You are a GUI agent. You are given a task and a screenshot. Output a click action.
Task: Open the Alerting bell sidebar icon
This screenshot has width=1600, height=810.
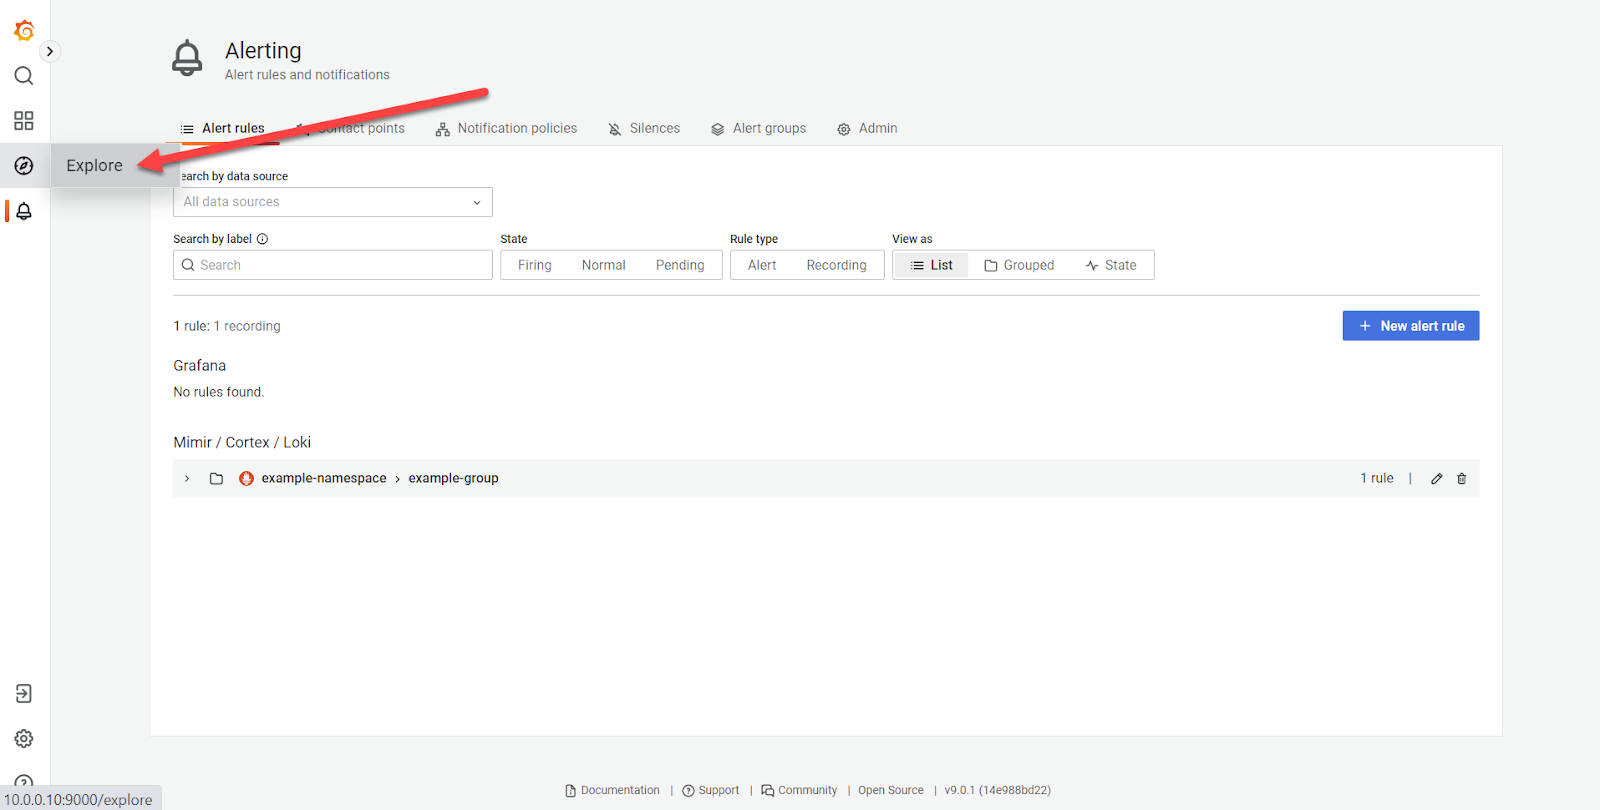24,211
